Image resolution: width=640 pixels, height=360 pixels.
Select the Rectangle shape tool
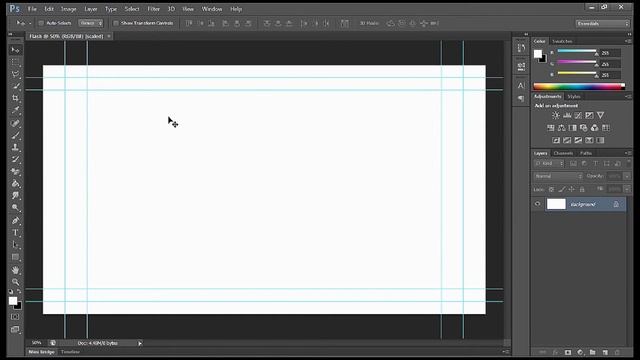pyautogui.click(x=15, y=257)
